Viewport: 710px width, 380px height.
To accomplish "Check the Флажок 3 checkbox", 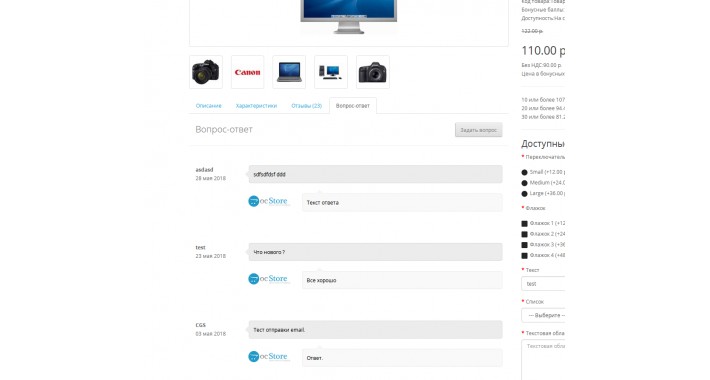I will point(524,245).
